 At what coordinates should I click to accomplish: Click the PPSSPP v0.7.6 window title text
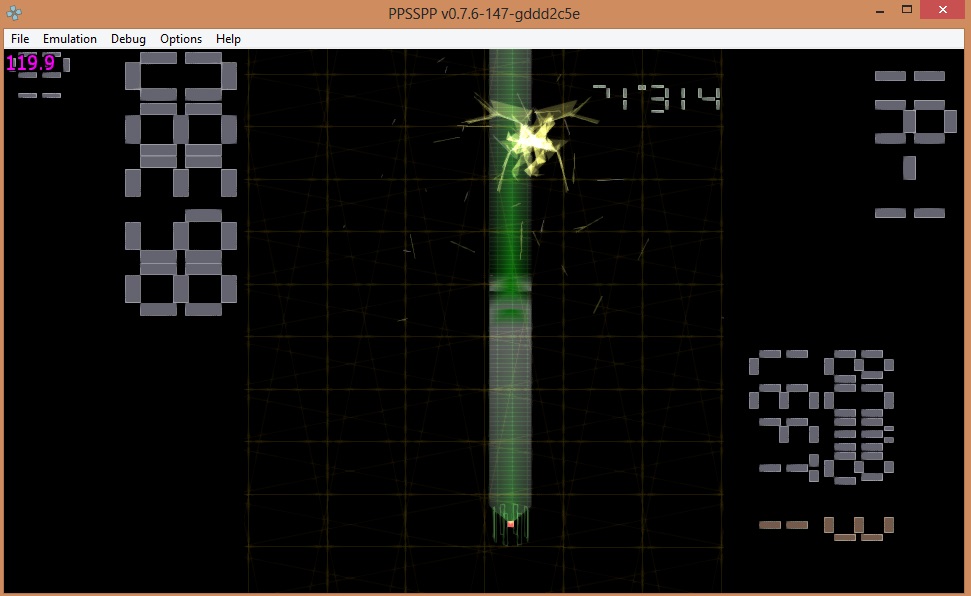click(x=484, y=13)
